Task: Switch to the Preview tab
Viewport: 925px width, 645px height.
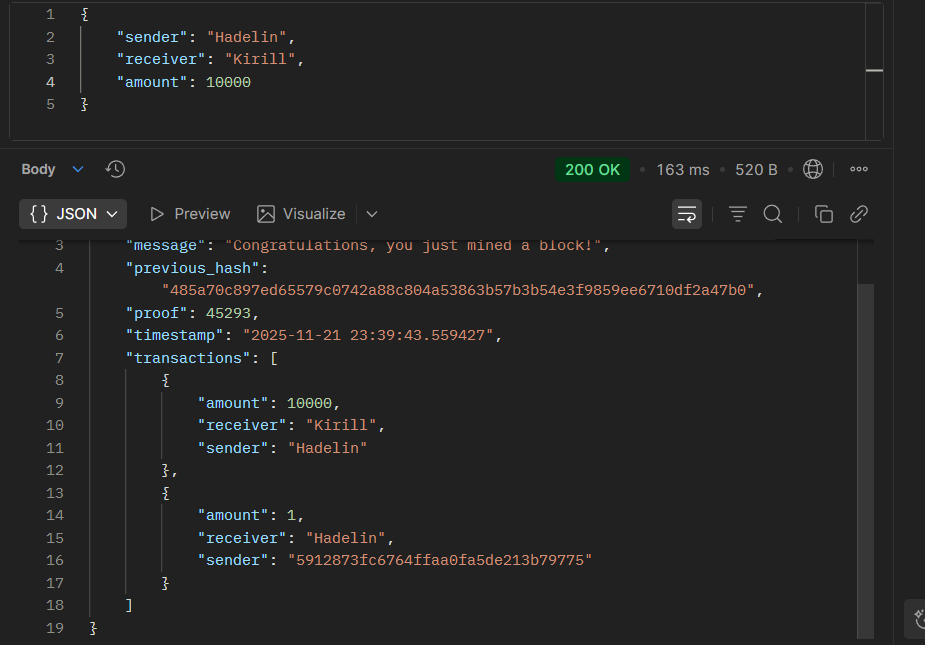Action: pyautogui.click(x=189, y=213)
